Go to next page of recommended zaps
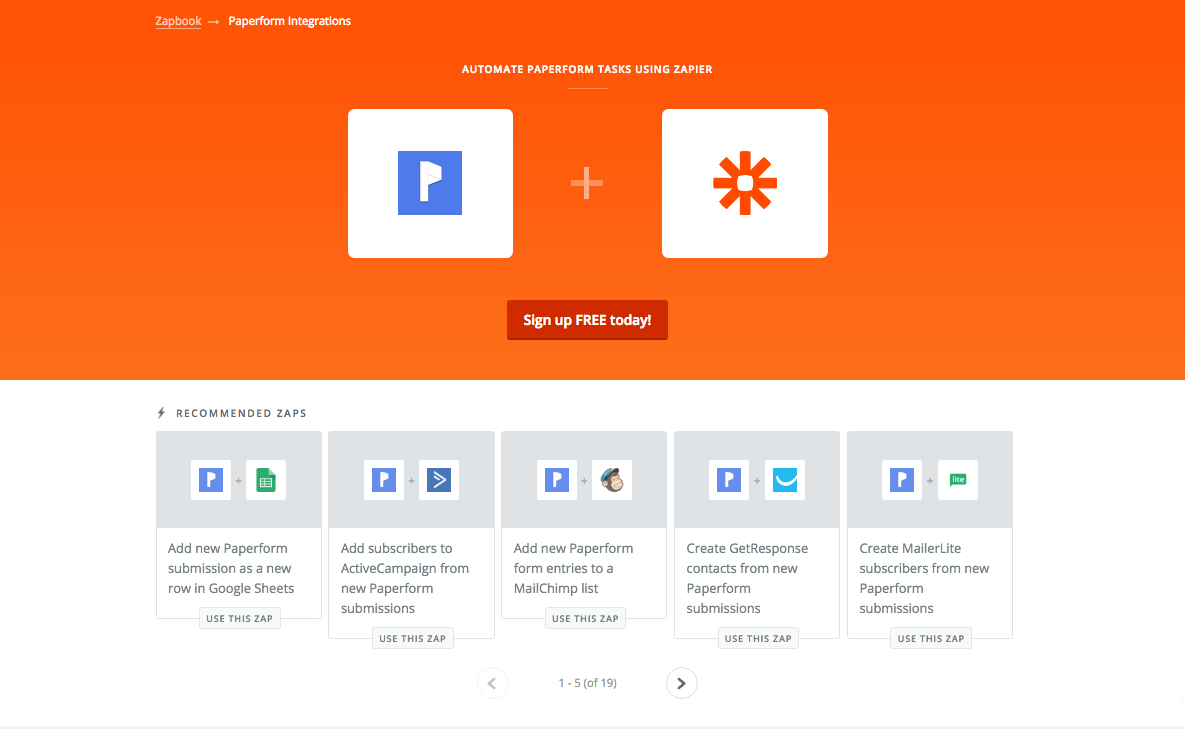1185x729 pixels. tap(682, 683)
